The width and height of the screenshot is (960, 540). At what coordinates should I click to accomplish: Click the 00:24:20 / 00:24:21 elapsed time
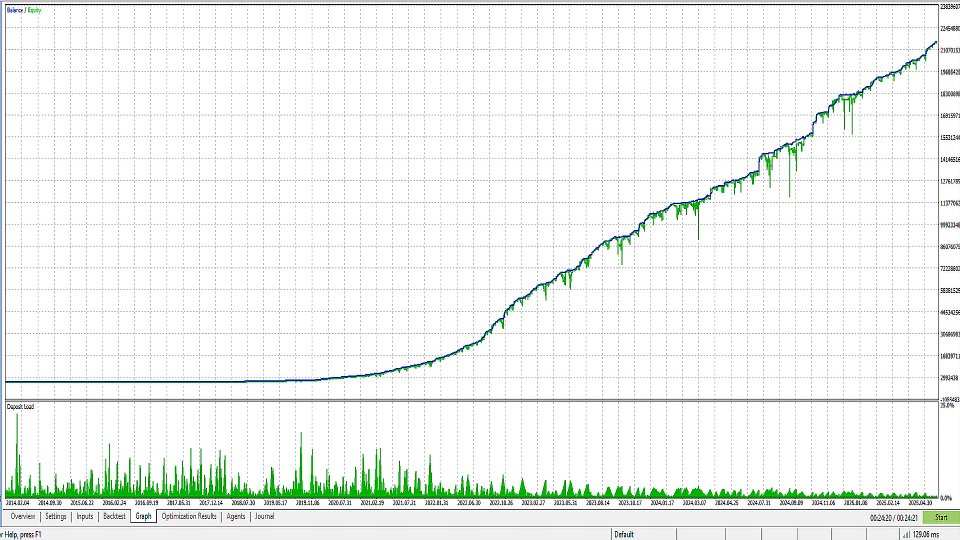(894, 518)
